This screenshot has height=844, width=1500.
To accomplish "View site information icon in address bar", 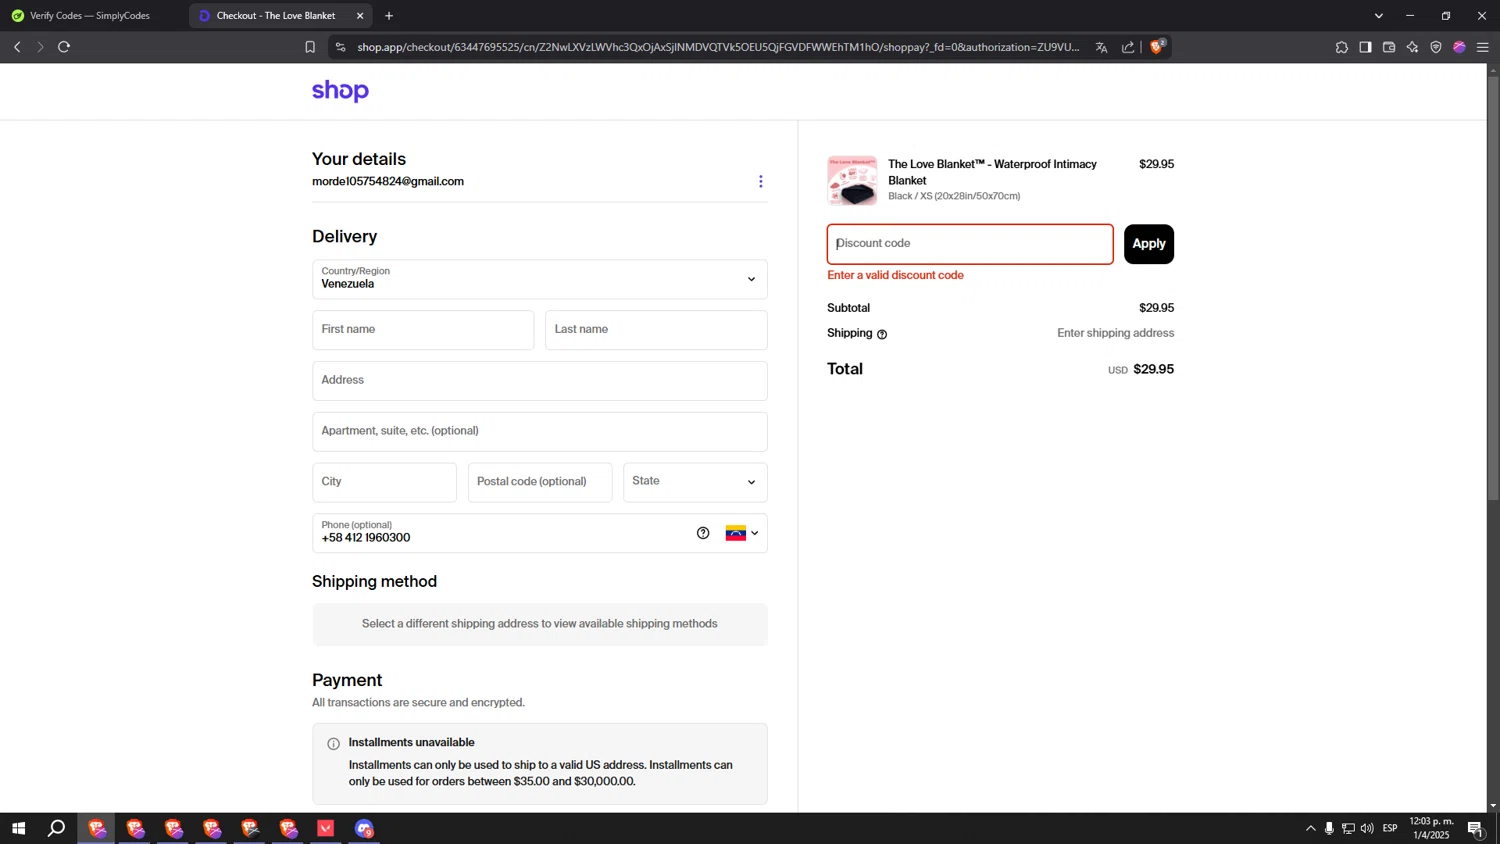I will click(x=340, y=47).
